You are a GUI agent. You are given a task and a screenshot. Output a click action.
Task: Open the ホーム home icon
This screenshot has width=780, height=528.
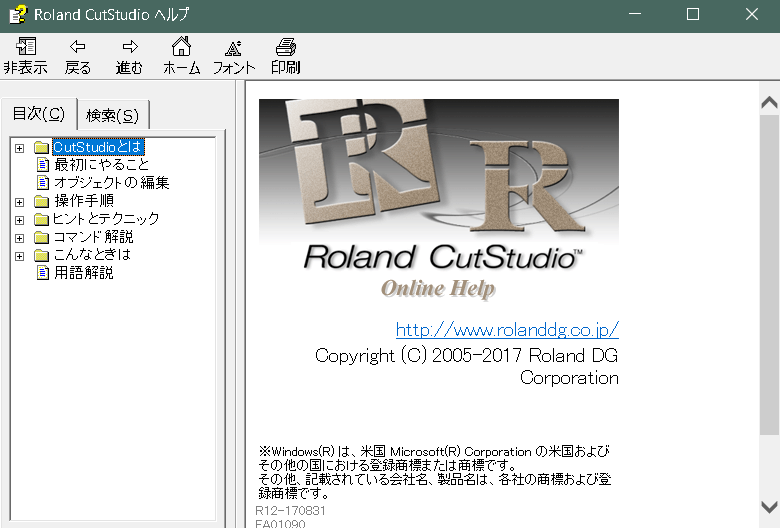(x=182, y=46)
